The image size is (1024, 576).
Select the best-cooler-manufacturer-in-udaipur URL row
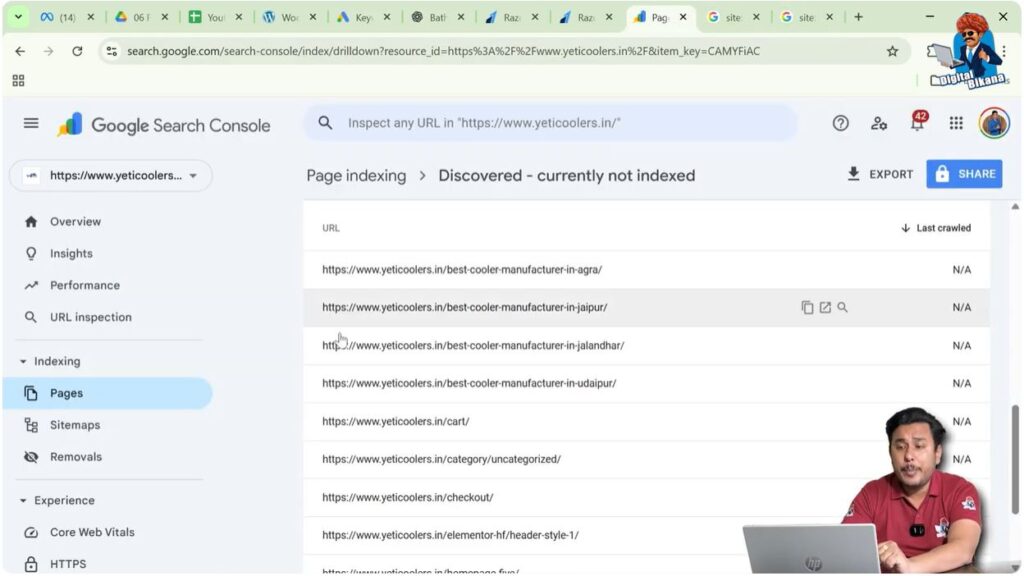coord(646,383)
